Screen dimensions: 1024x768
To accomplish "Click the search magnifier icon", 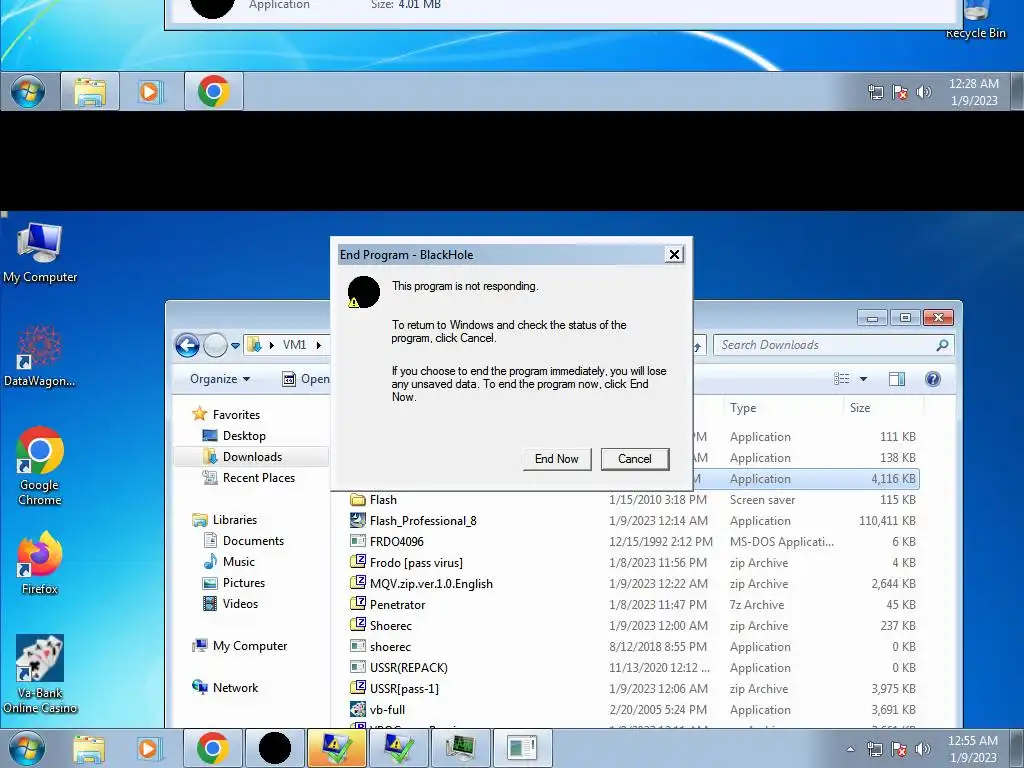I will (x=942, y=345).
